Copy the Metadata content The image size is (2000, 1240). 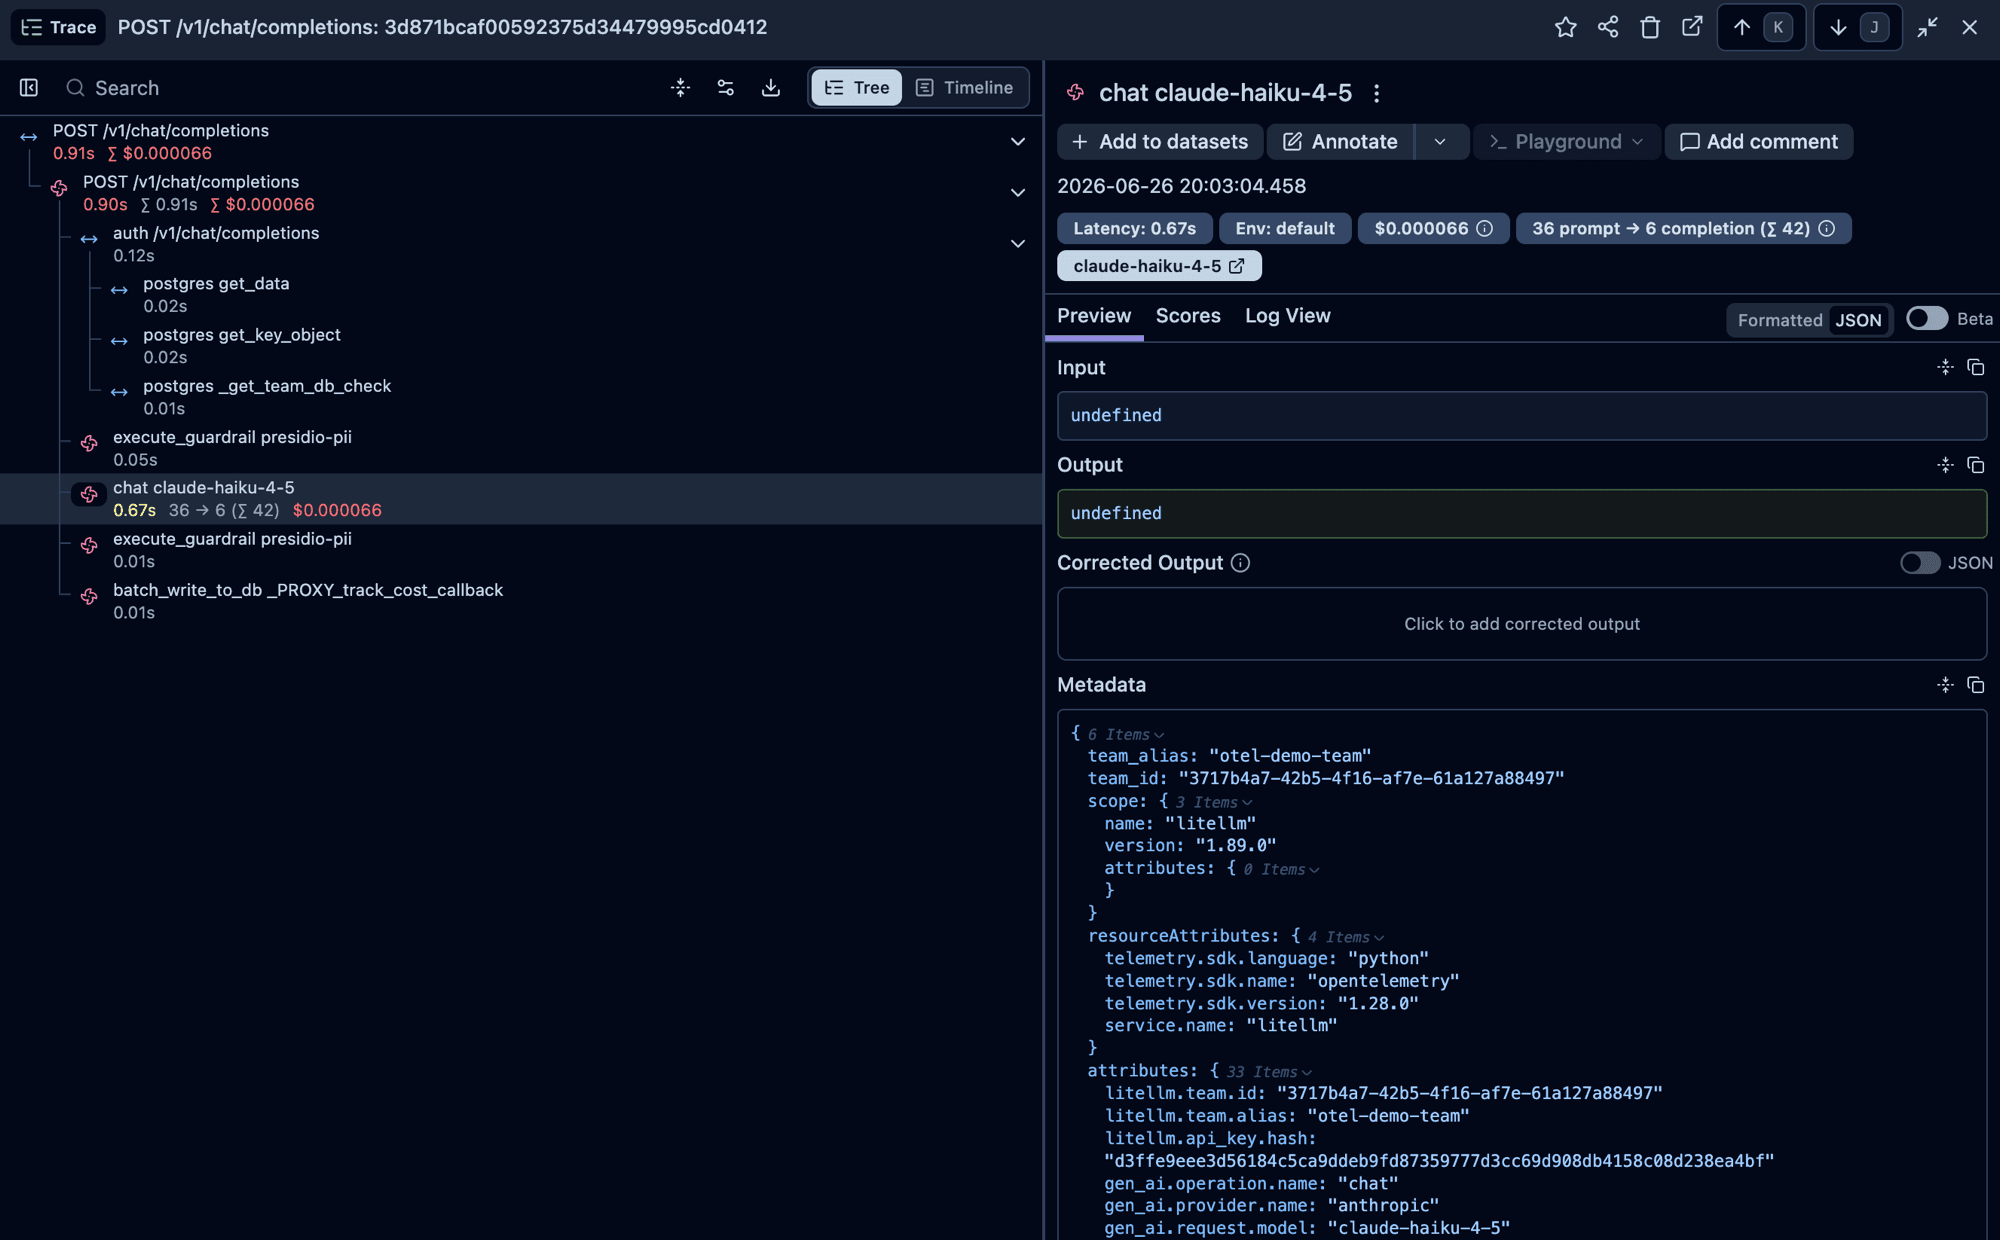[1975, 685]
